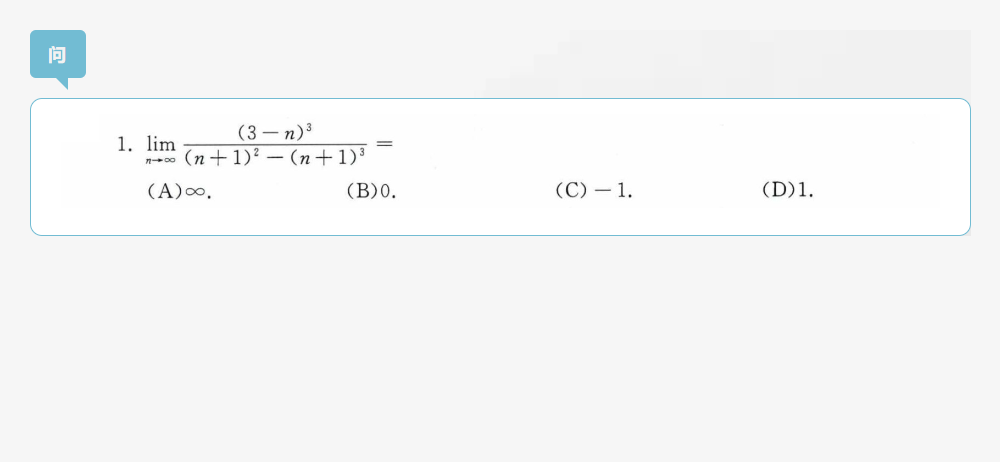
Task: Click the exponent 3 on the numerator
Action: 309,128
